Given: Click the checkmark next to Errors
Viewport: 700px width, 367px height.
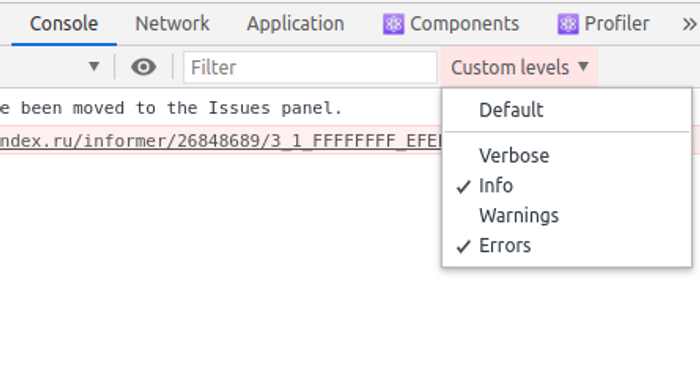Looking at the screenshot, I should (464, 246).
